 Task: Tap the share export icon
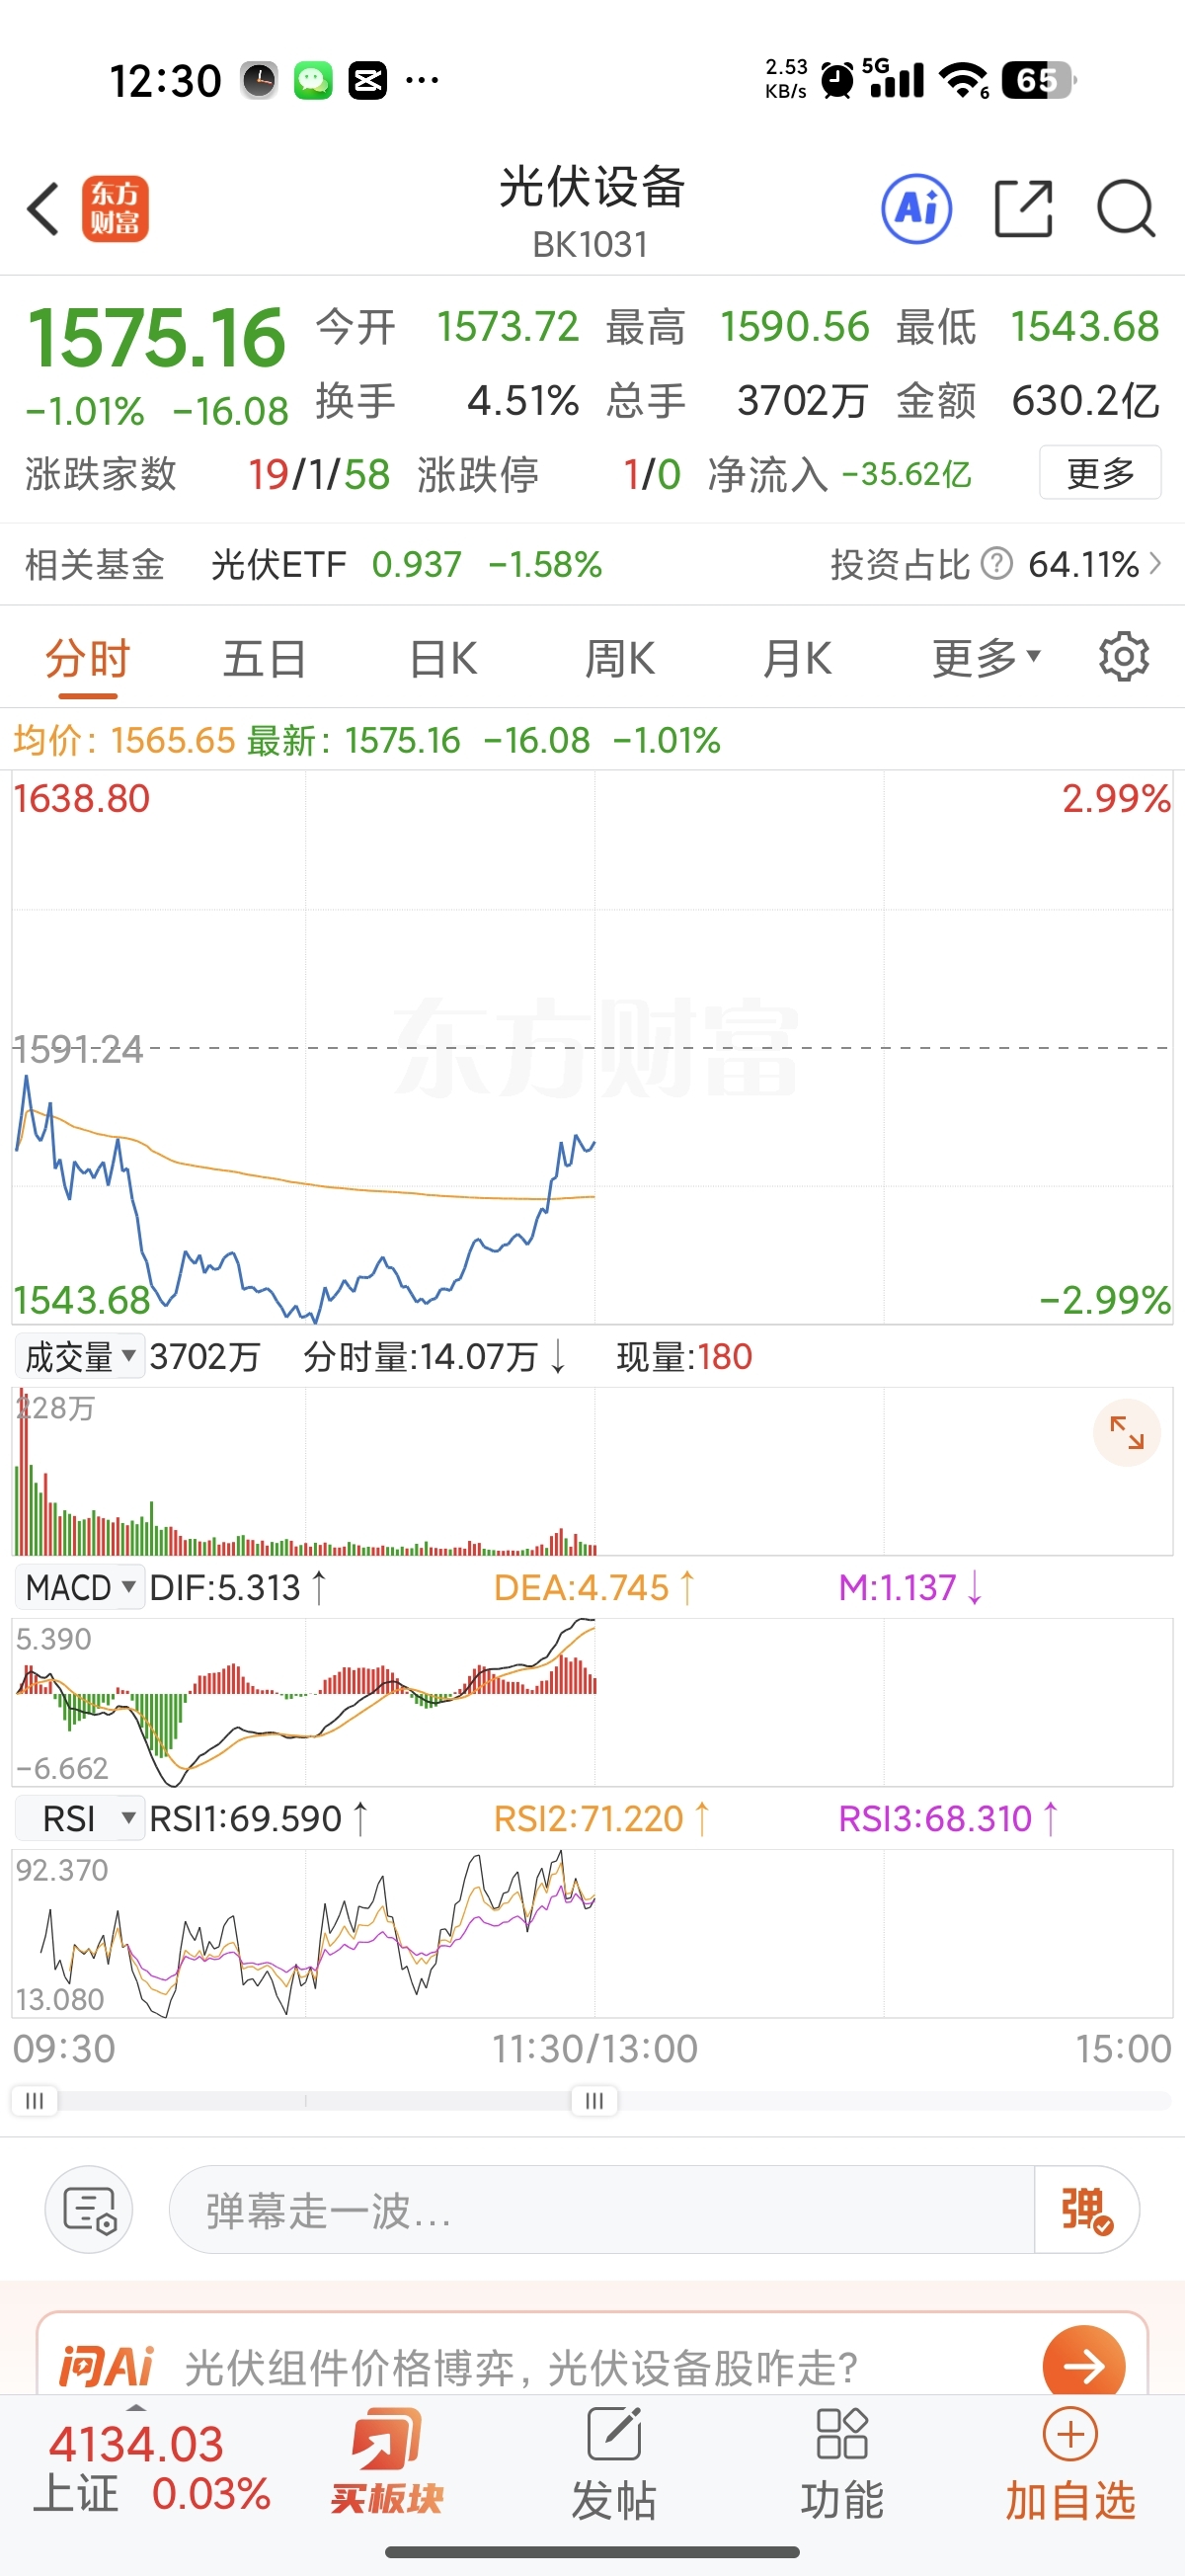1024,209
